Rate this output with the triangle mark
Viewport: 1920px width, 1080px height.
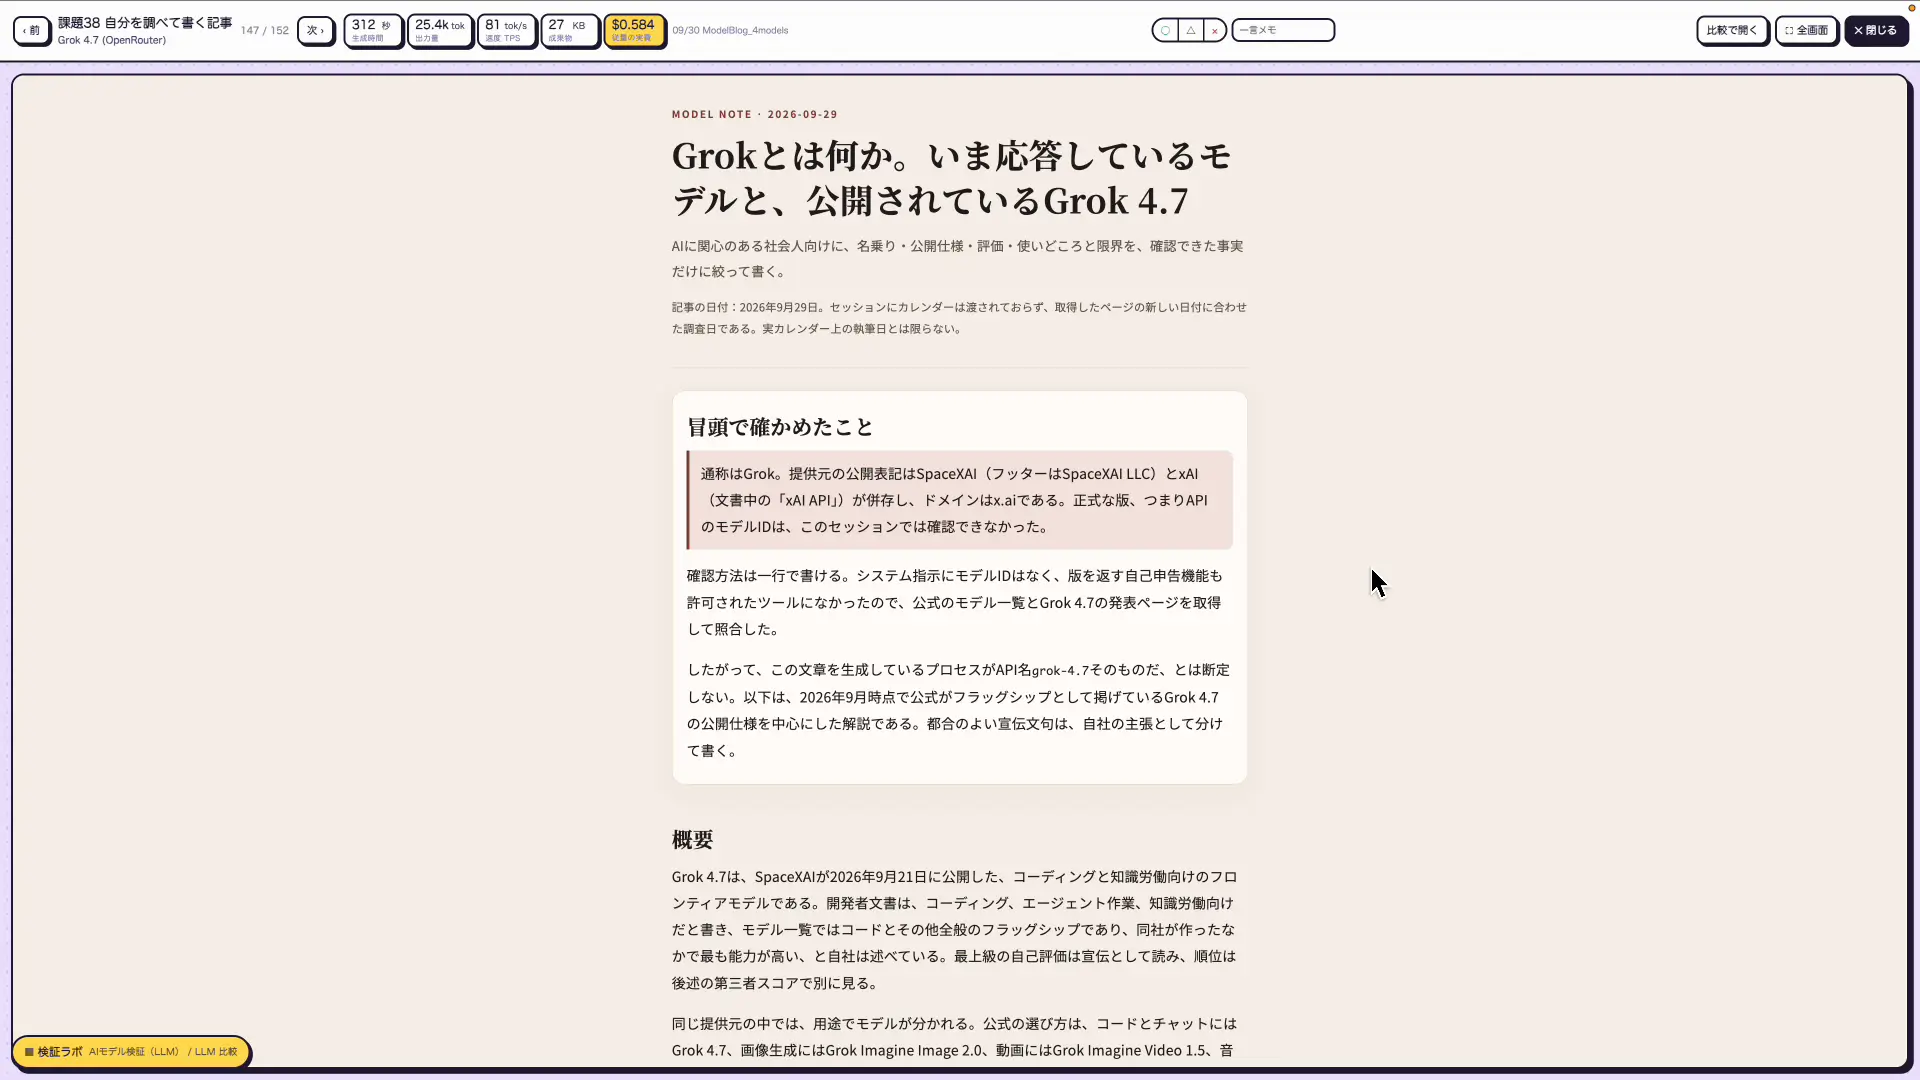tap(1190, 30)
